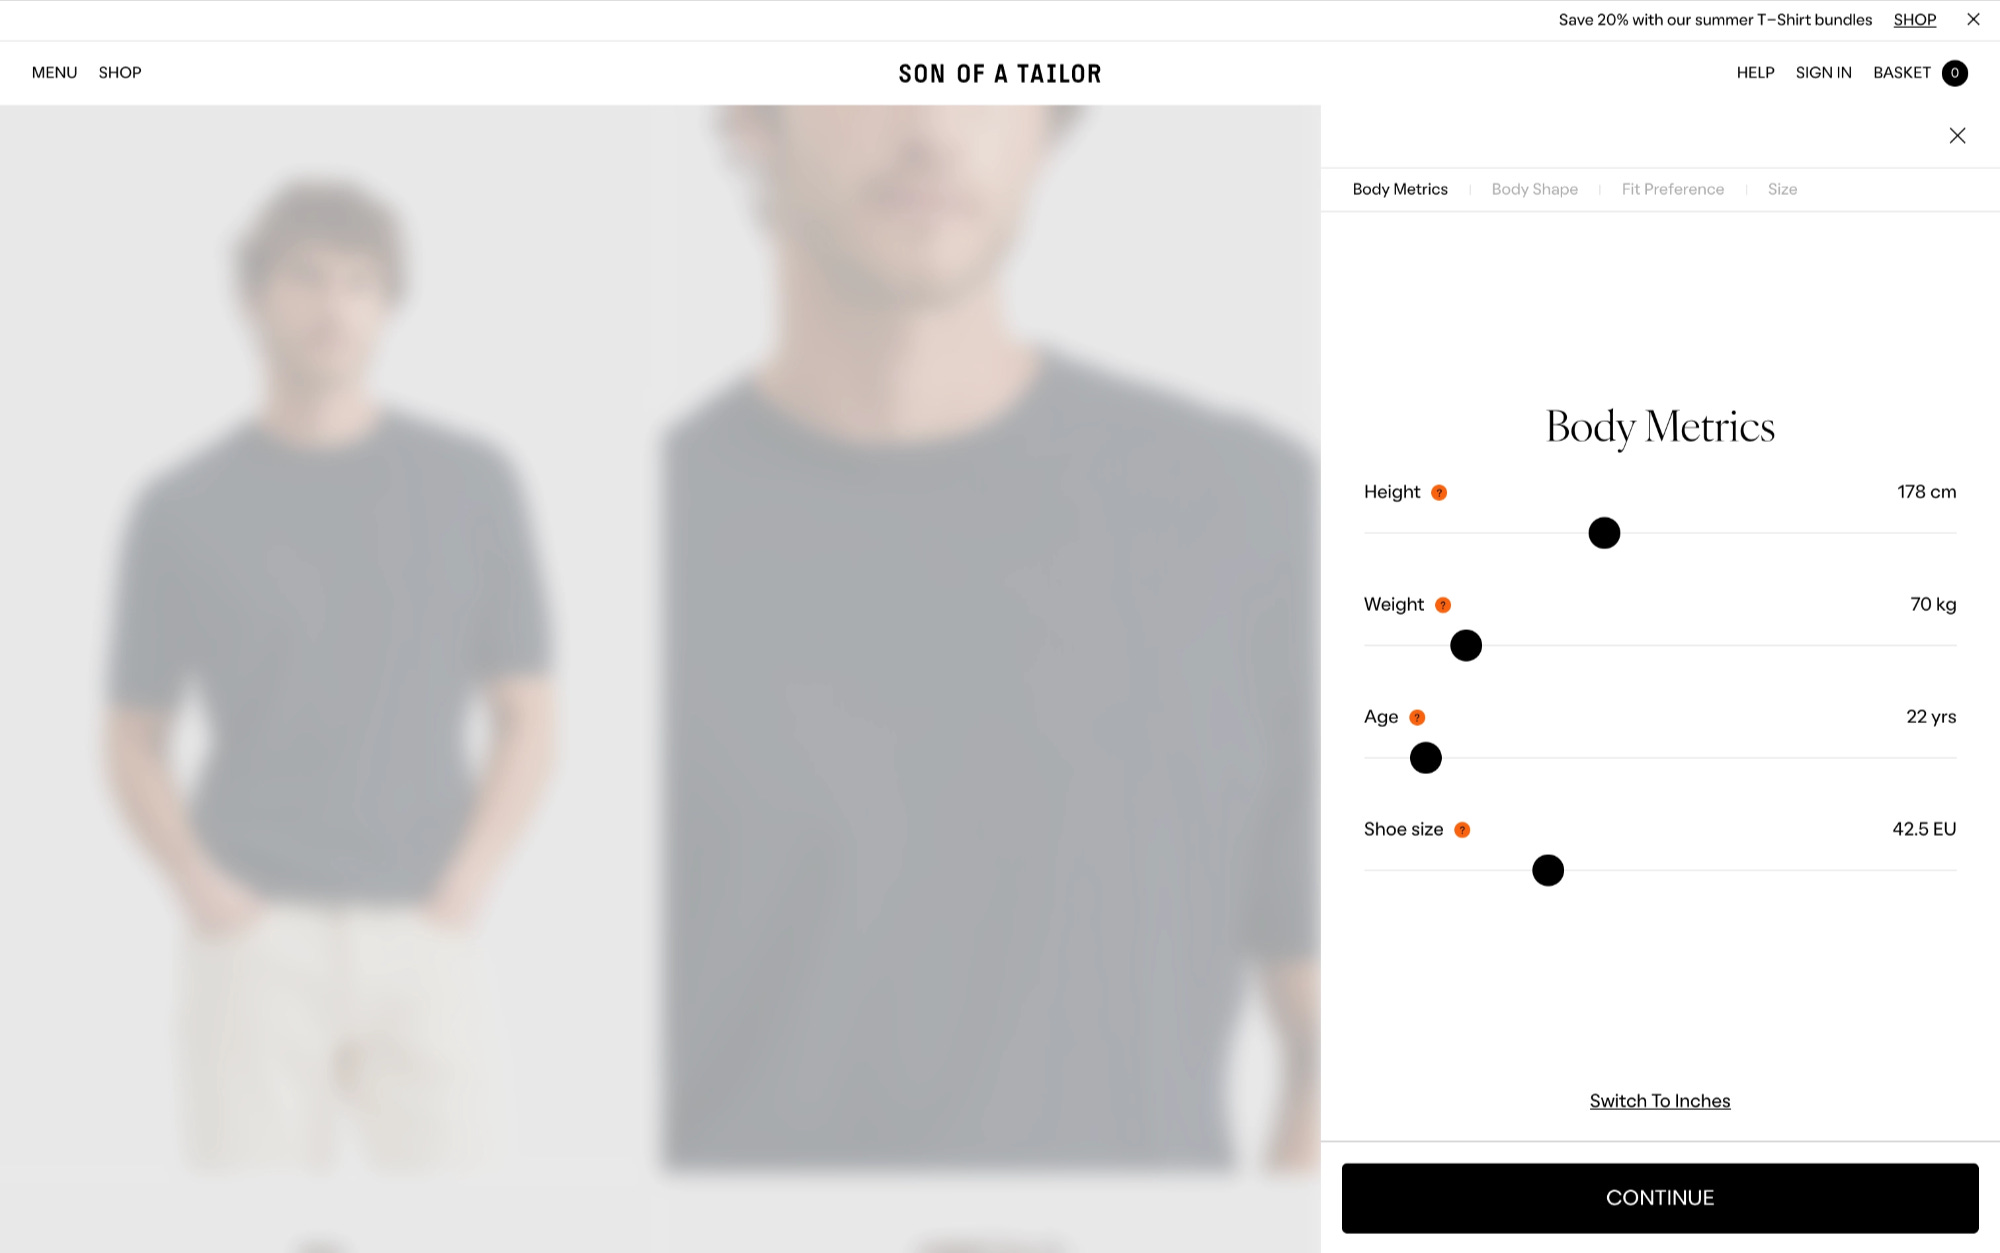Image resolution: width=2000 pixels, height=1253 pixels.
Task: Go to the Size tab
Action: pos(1782,189)
